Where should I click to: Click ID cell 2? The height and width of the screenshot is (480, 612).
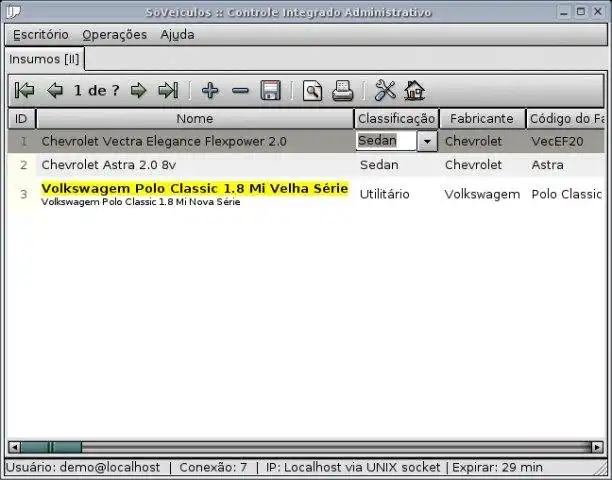[x=23, y=165]
